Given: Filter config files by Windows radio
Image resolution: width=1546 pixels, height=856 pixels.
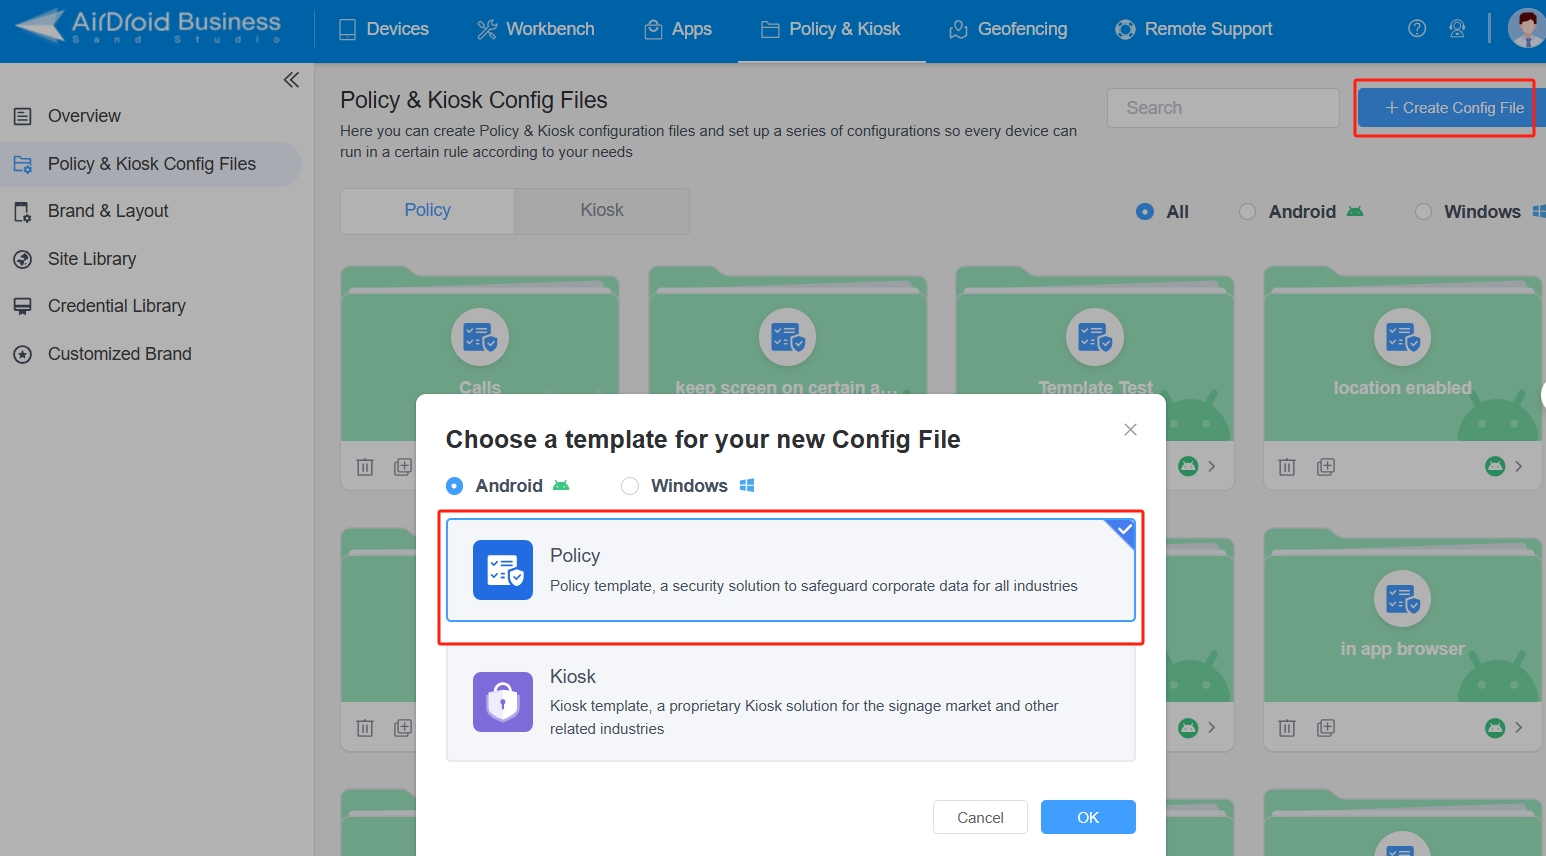Looking at the screenshot, I should tap(1423, 212).
